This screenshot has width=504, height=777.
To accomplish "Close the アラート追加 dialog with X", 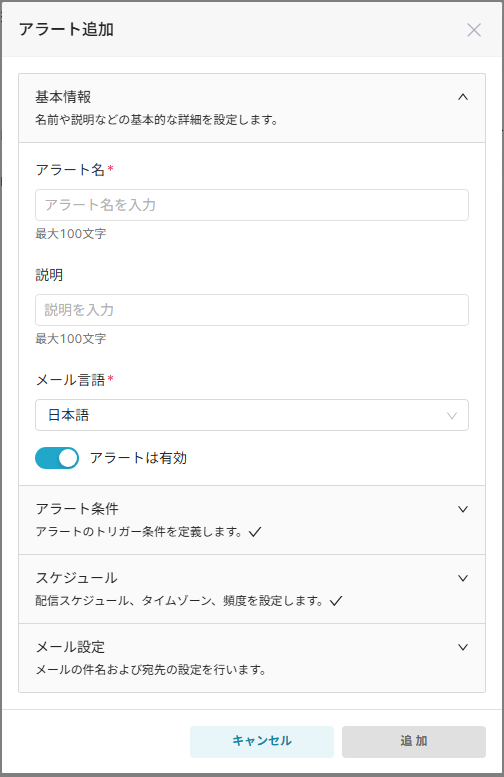I will [x=474, y=30].
